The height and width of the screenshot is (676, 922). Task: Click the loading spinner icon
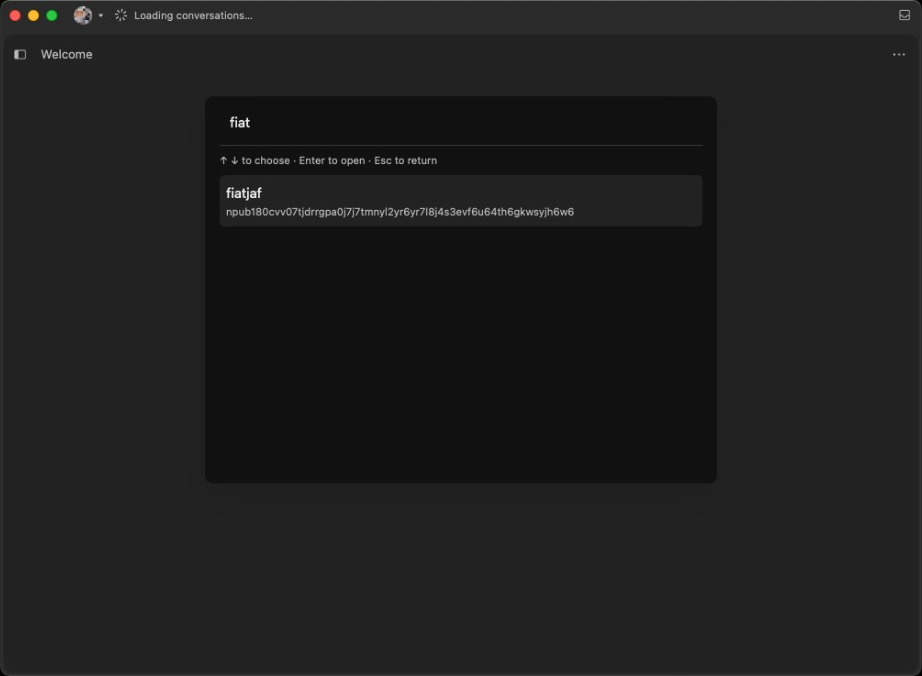tap(121, 15)
